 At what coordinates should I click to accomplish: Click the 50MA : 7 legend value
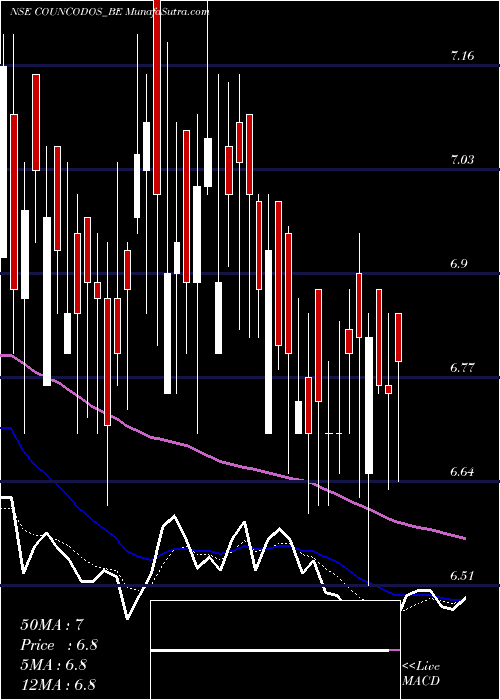[x=52, y=625]
